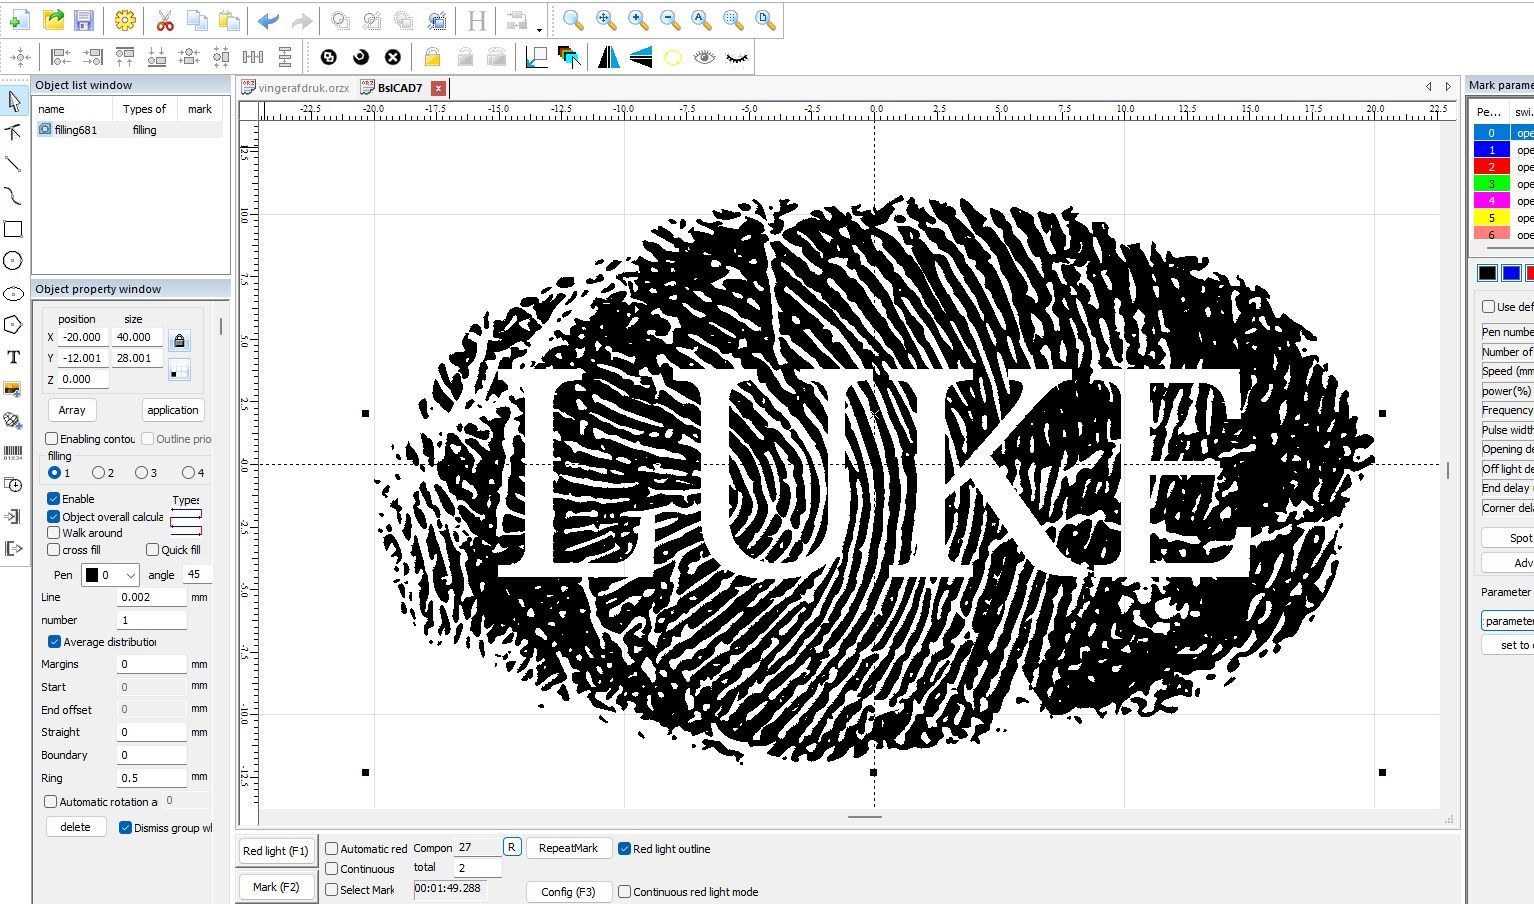1534x904 pixels.
Task: Switch to the vingerafdruk.orzx tab
Action: [303, 88]
